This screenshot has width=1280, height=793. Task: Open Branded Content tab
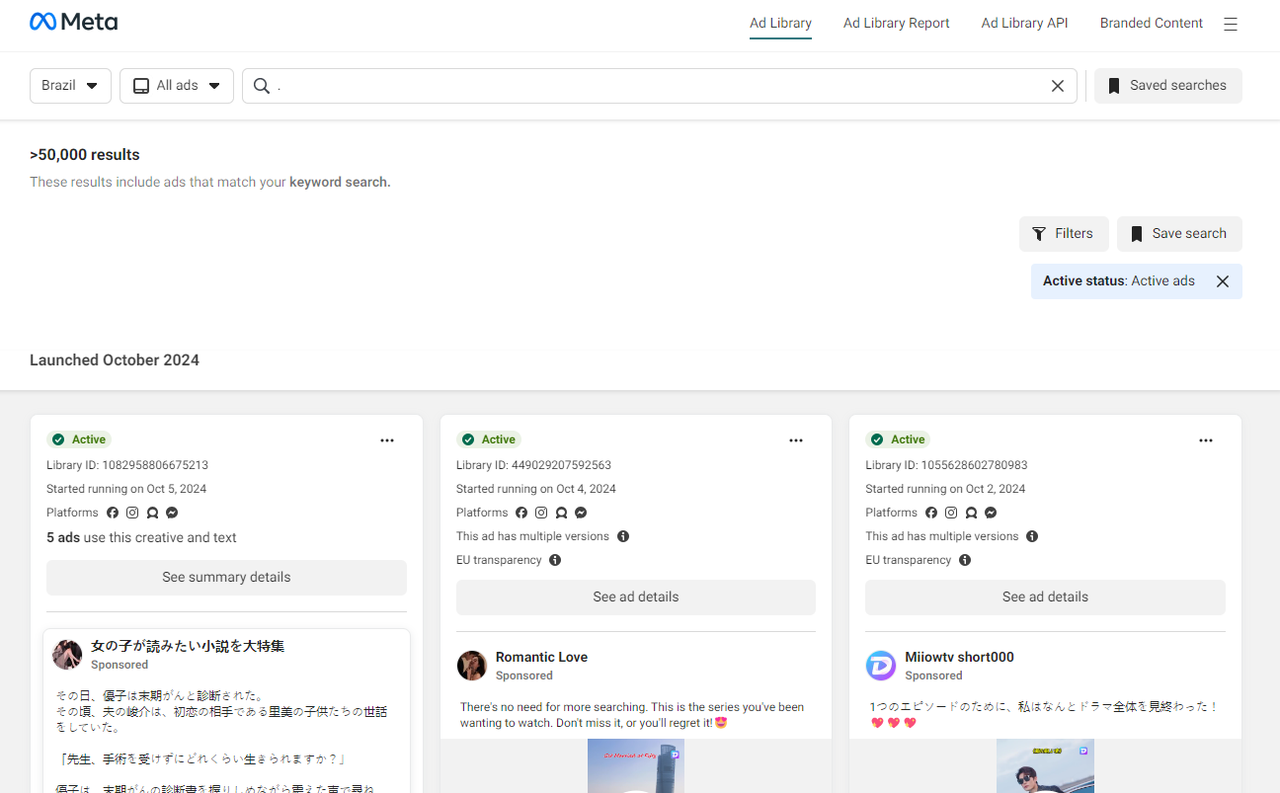(1151, 23)
